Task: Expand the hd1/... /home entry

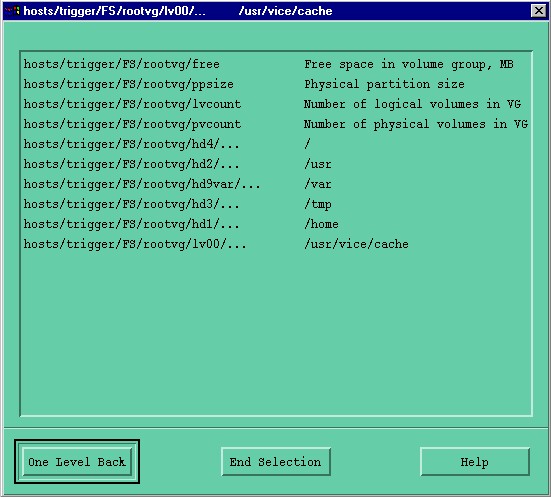Action: point(276,224)
